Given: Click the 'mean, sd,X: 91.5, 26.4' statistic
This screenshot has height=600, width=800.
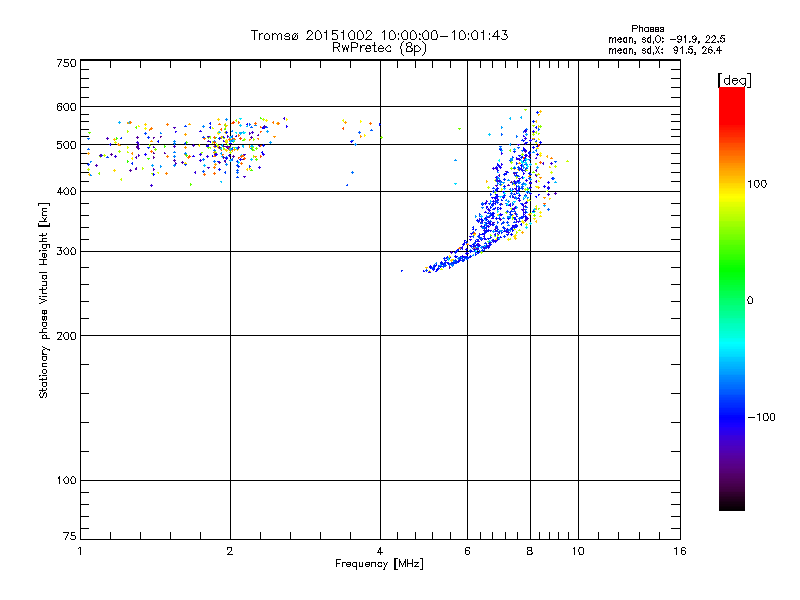Looking at the screenshot, I should click(665, 50).
